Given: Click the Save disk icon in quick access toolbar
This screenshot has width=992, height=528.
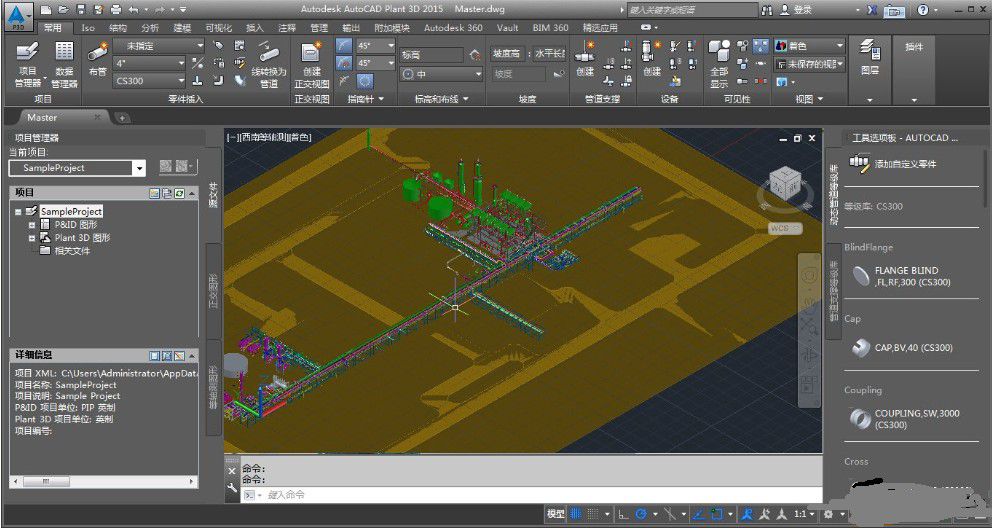Looking at the screenshot, I should tap(80, 10).
